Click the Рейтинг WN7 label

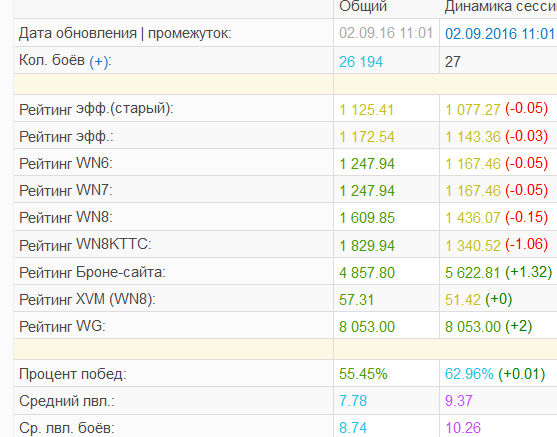click(x=66, y=190)
